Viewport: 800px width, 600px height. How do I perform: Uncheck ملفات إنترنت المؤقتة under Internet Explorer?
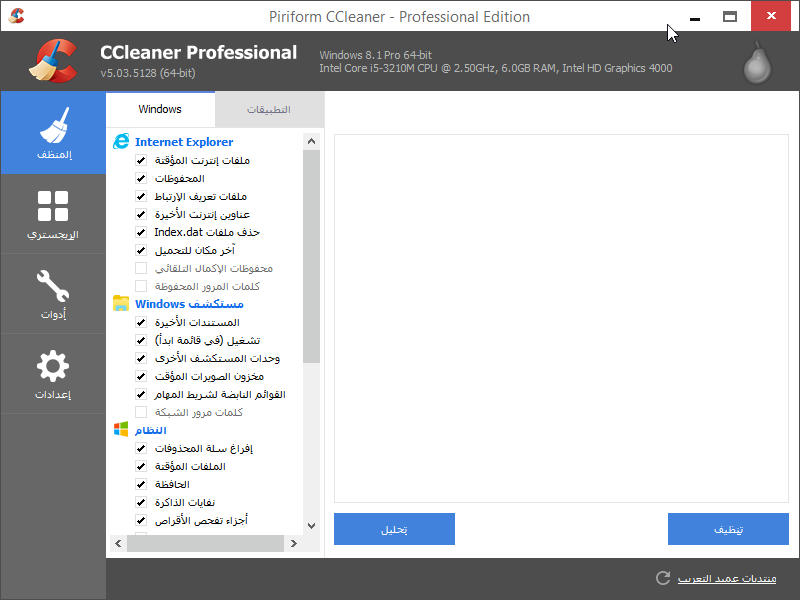[140, 160]
